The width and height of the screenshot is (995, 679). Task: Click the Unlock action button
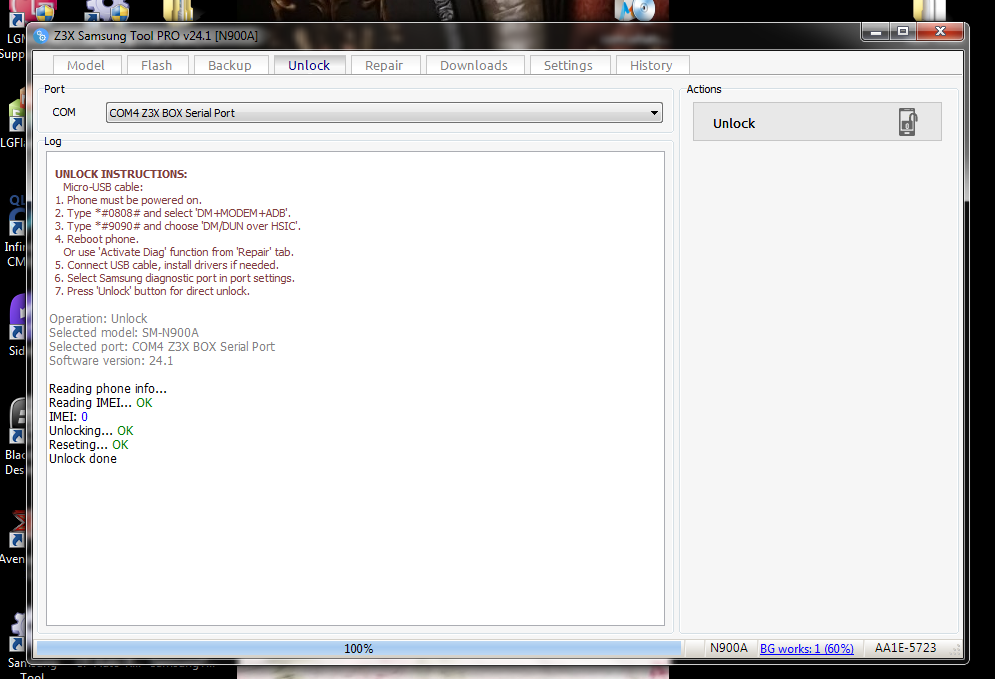(x=817, y=122)
